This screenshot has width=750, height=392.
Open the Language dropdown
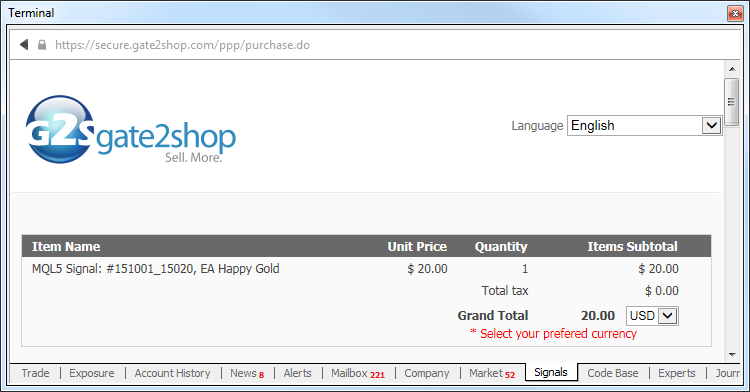pos(644,125)
